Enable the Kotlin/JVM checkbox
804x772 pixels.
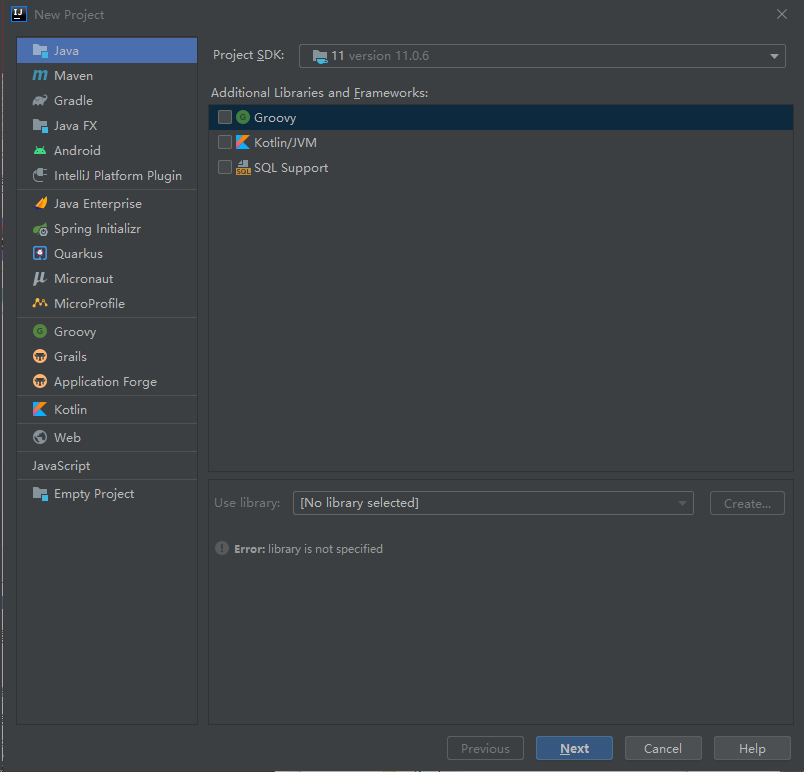click(225, 142)
